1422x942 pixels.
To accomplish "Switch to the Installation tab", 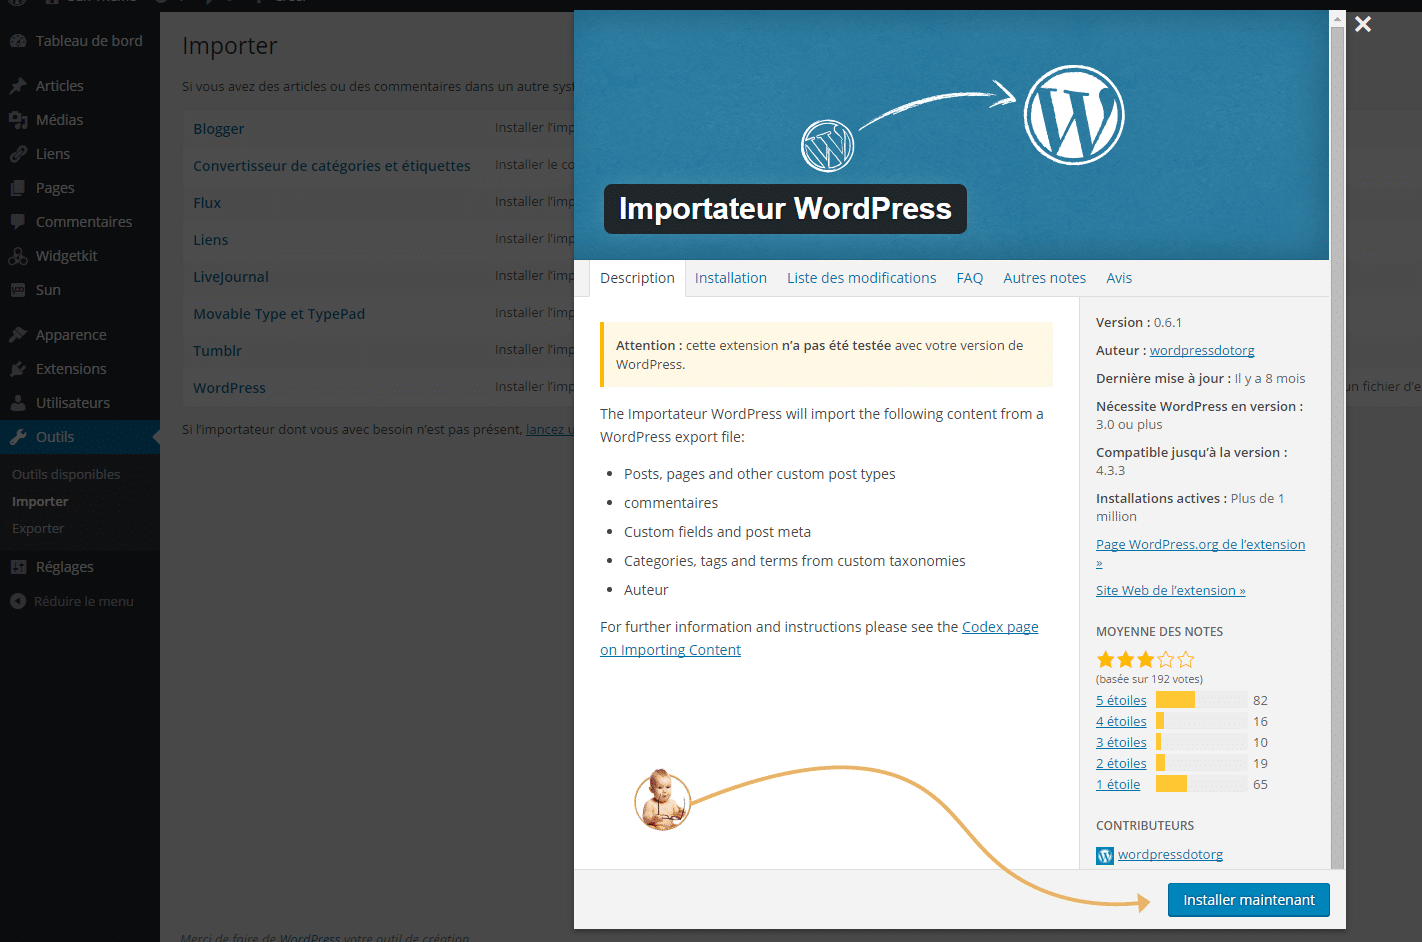I will tap(731, 277).
